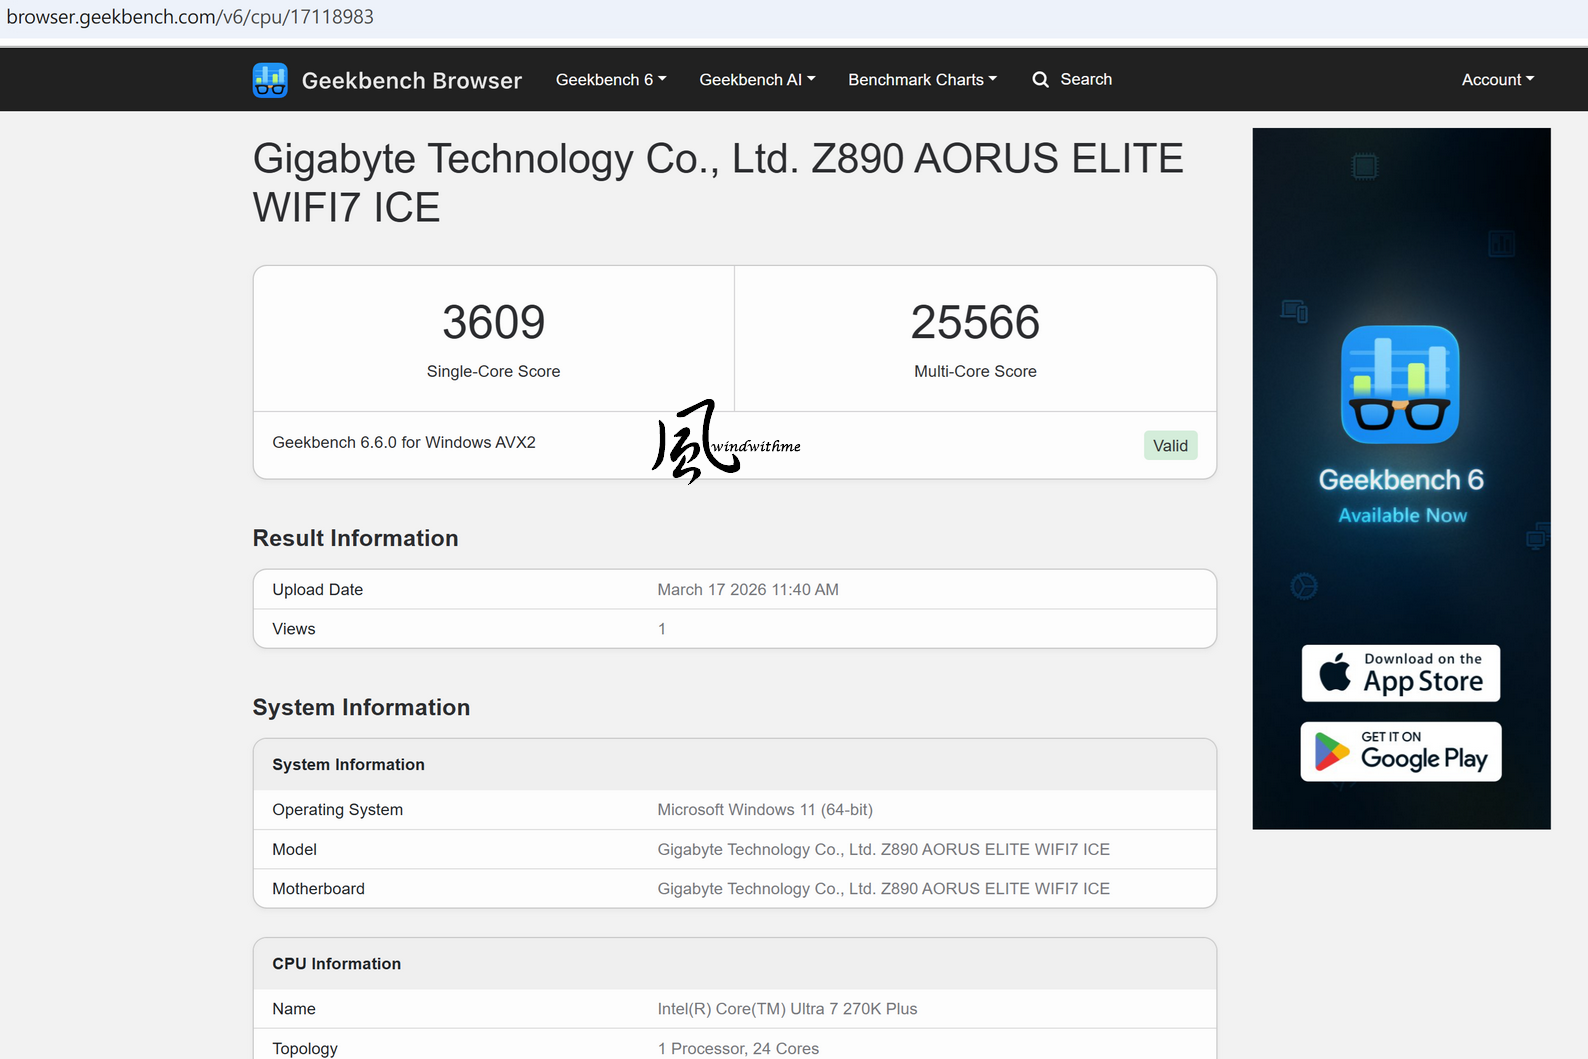This screenshot has width=1588, height=1059.
Task: Click Download on the App Store badge
Action: [x=1401, y=673]
